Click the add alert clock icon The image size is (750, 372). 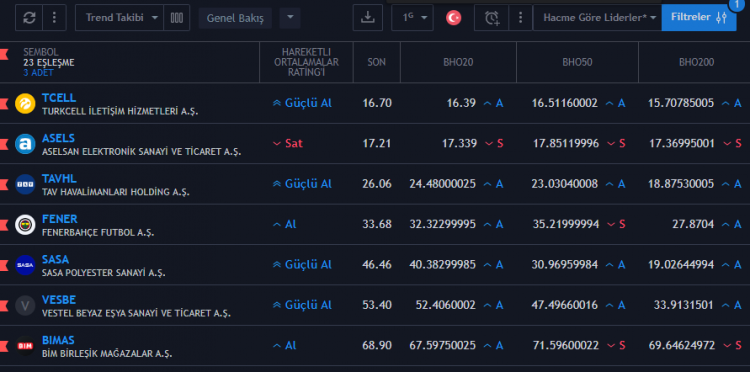491,18
